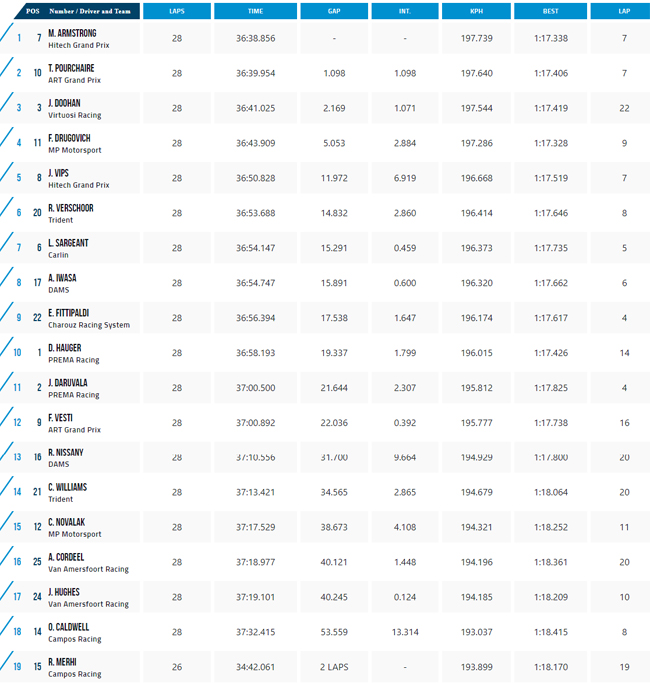This screenshot has height=683, width=650.
Task: Click Doohan's best lap number 22
Action: click(624, 108)
